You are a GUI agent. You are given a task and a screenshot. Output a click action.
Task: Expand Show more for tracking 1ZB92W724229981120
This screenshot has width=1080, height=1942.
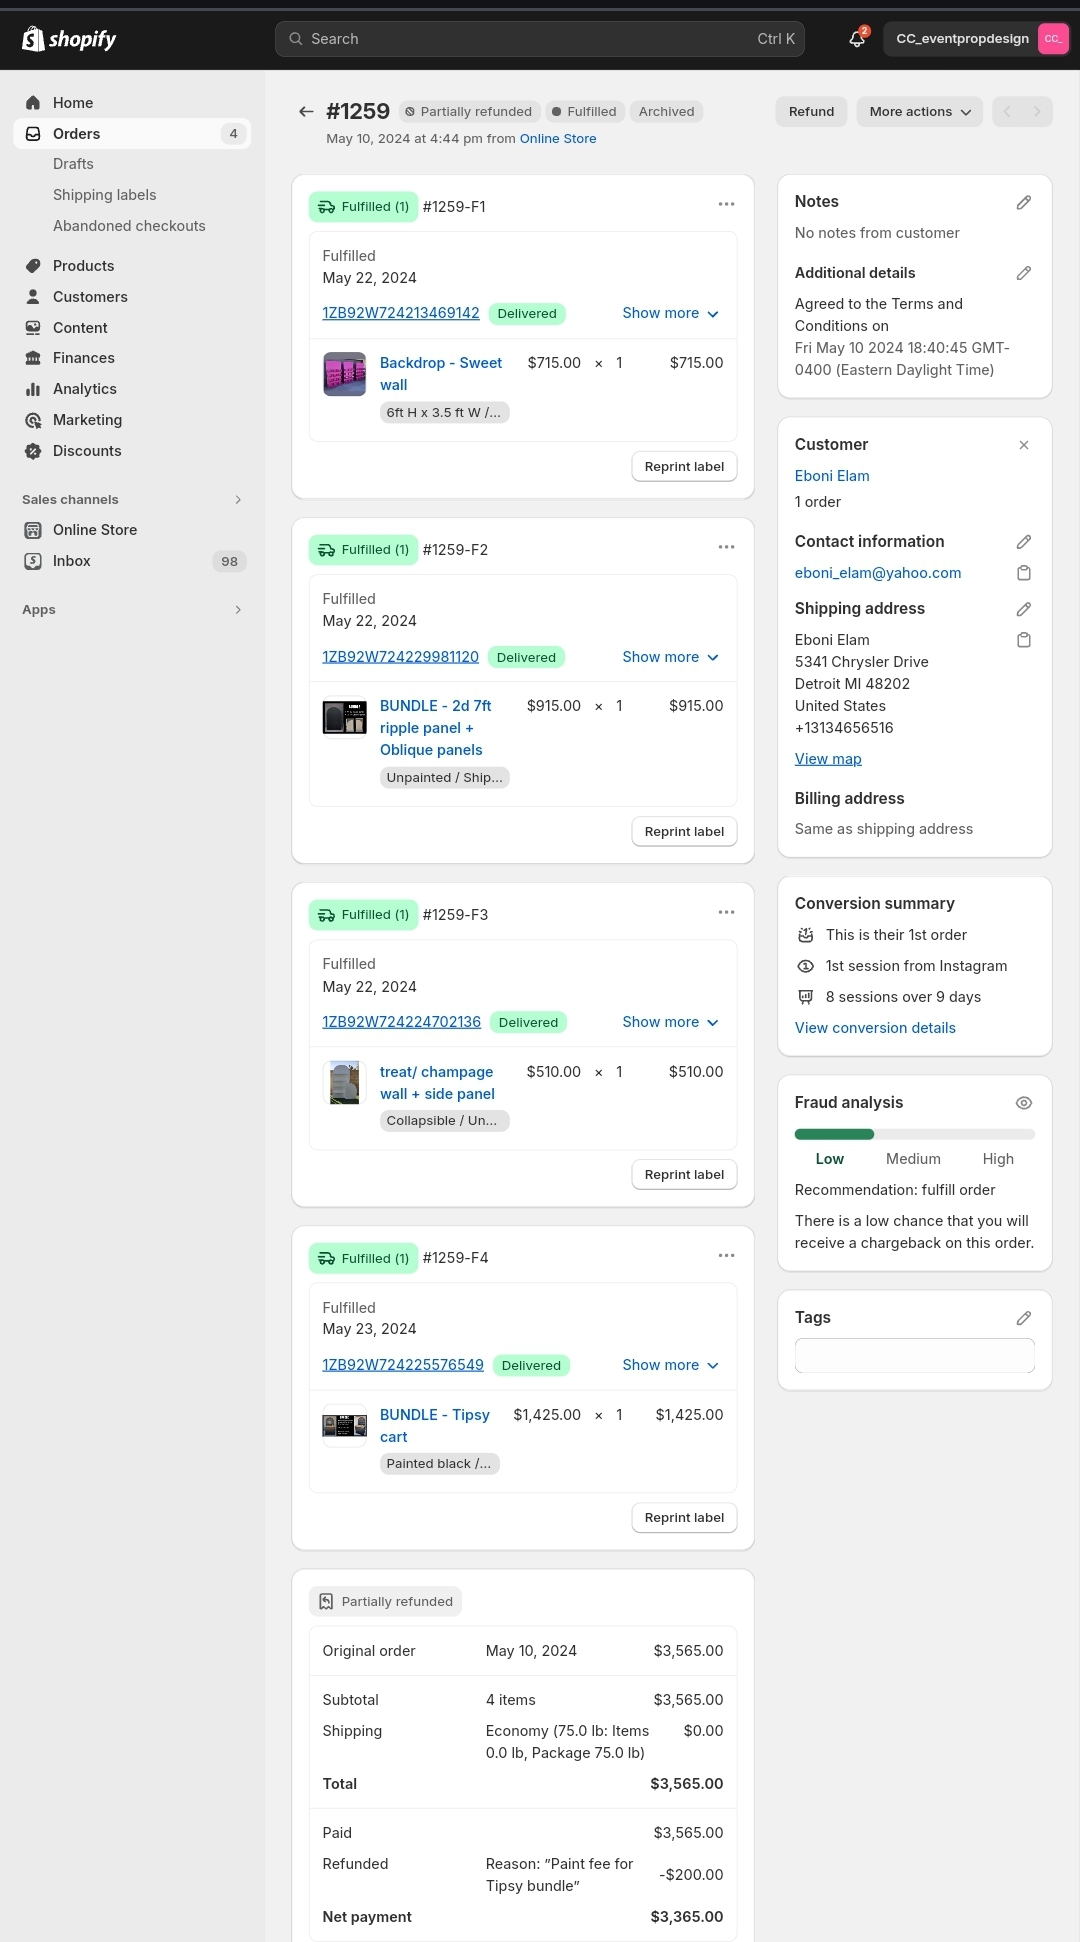point(670,657)
